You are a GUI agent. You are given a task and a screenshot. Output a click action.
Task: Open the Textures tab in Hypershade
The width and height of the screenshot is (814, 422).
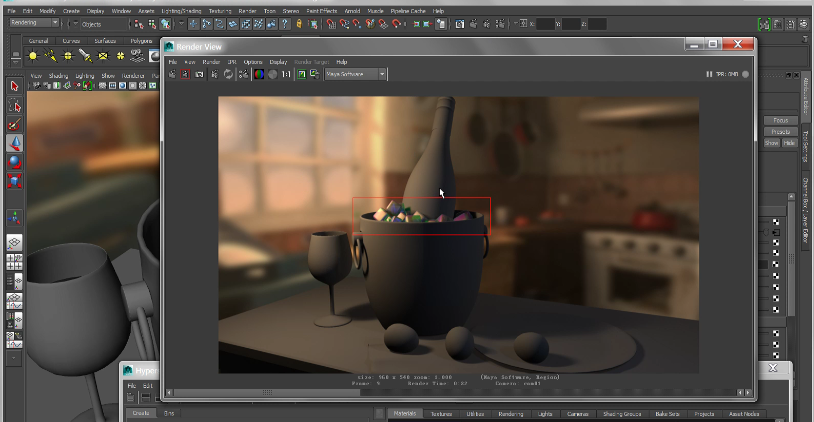441,414
